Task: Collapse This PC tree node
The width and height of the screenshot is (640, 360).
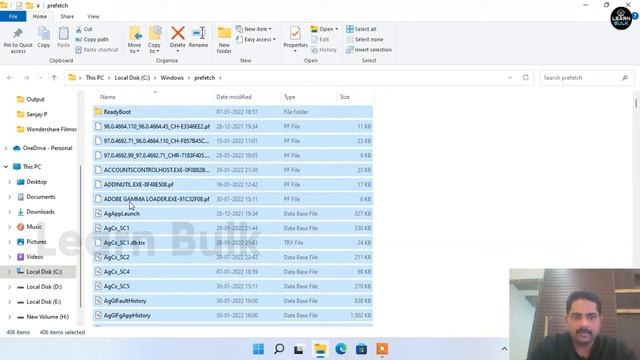Action: (x=6, y=167)
